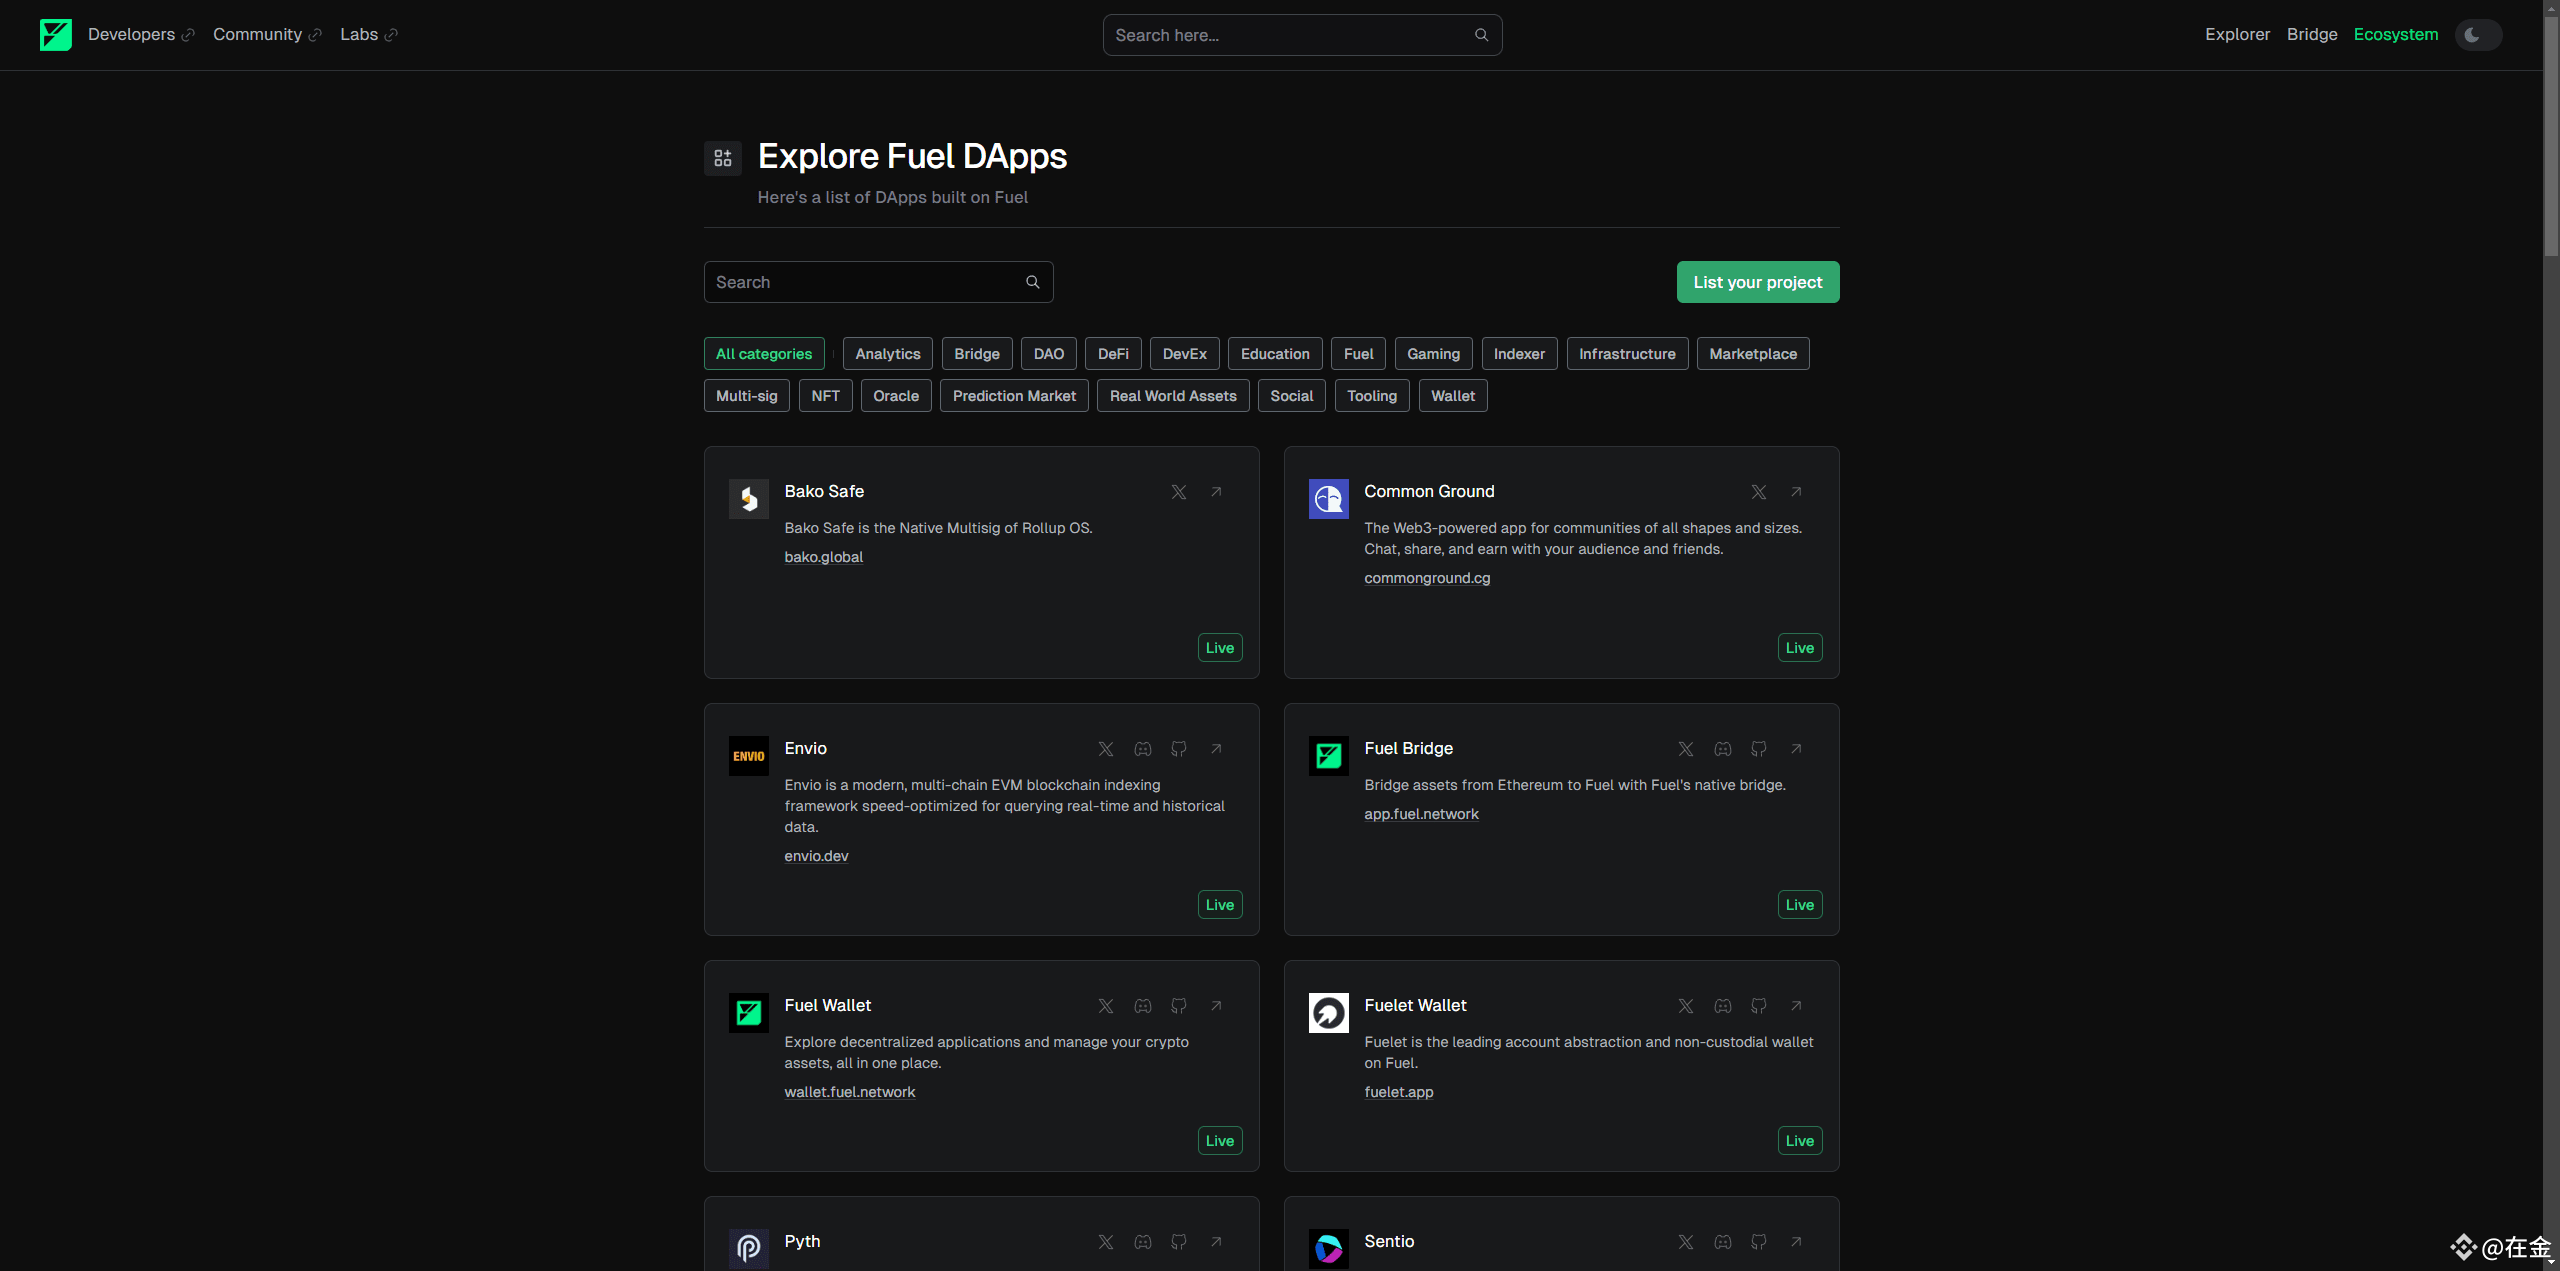Viewport: 2560px width, 1271px height.
Task: Click Fuel Wallet's GitHub icon
Action: (1179, 1006)
